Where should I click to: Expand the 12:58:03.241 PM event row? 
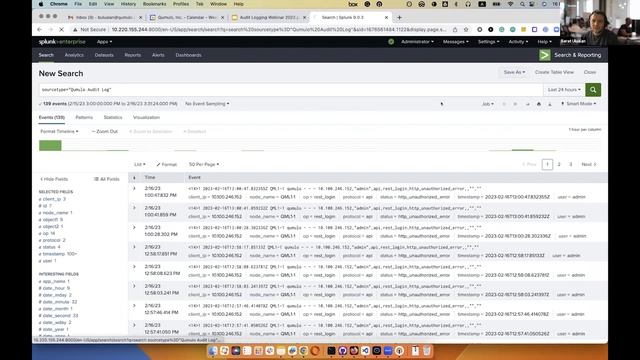134,286
